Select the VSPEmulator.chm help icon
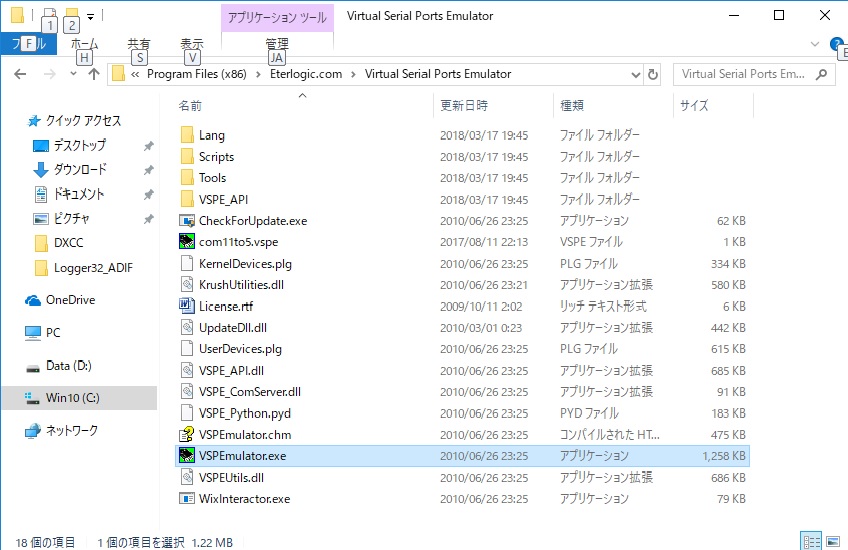848x550 pixels. (x=187, y=434)
